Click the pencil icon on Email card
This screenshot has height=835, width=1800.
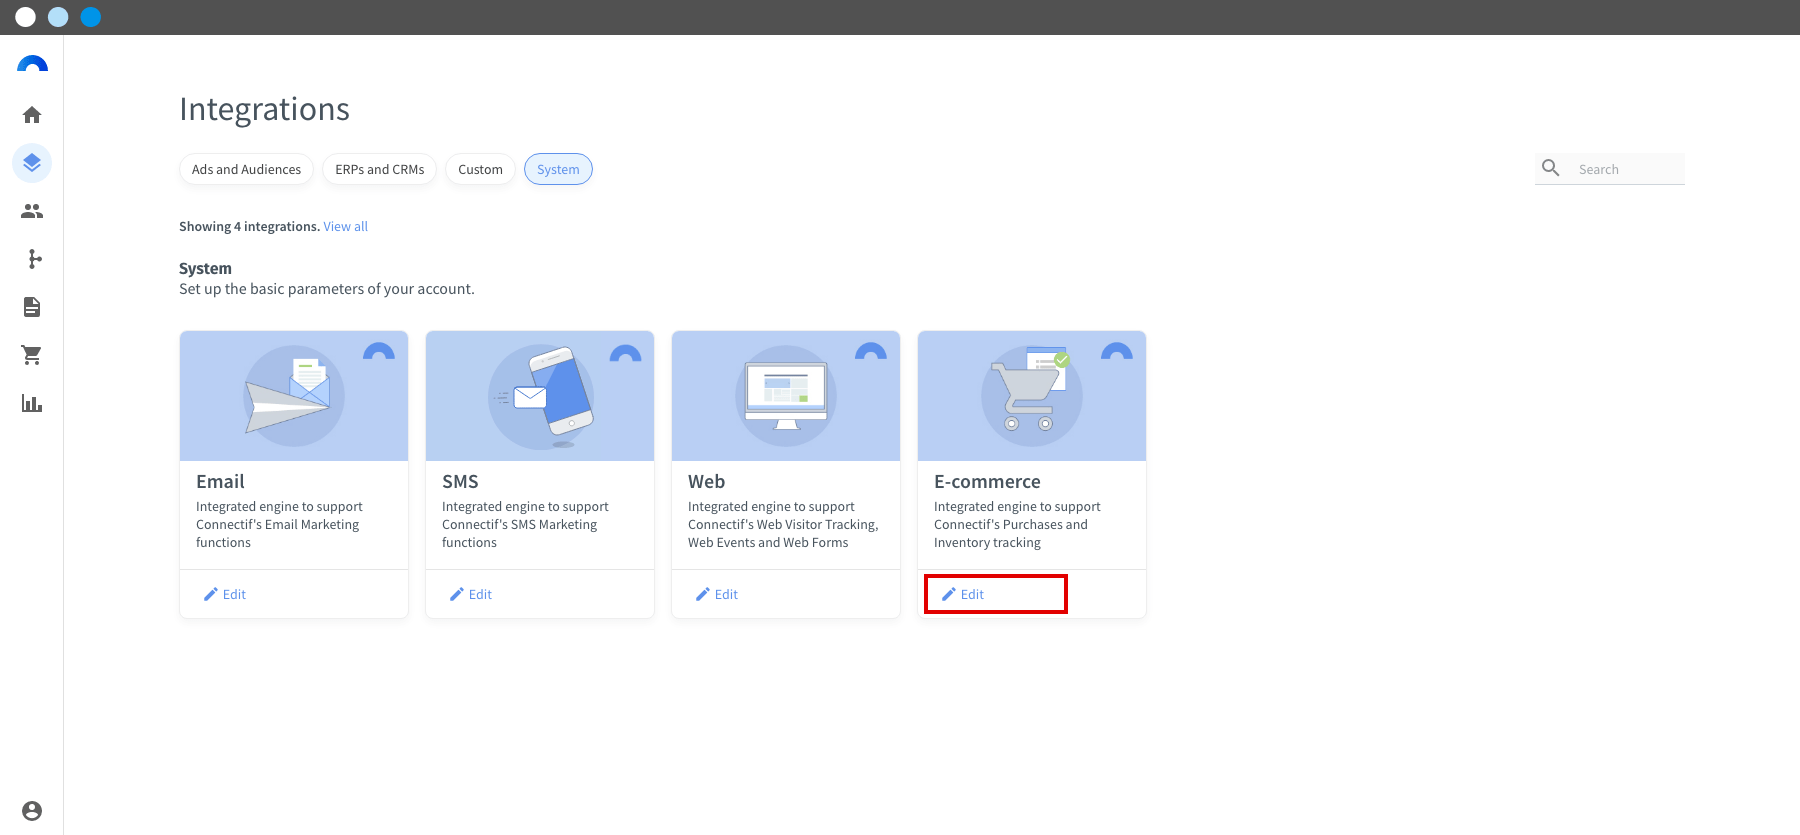(x=211, y=594)
